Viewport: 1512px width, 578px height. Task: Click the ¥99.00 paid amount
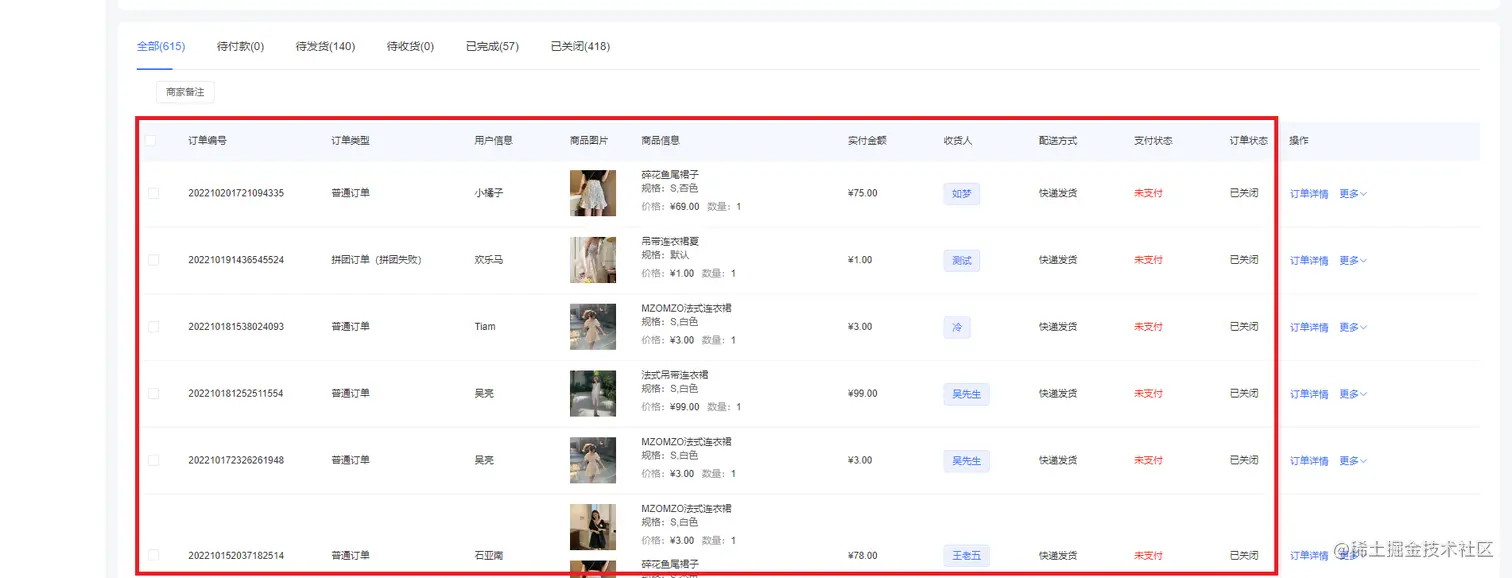[x=863, y=394]
